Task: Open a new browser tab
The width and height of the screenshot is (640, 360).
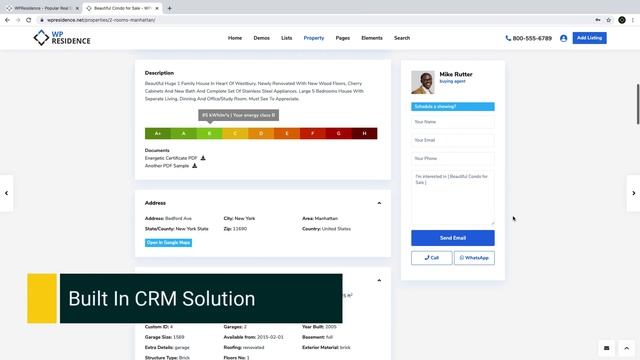Action: coord(169,8)
